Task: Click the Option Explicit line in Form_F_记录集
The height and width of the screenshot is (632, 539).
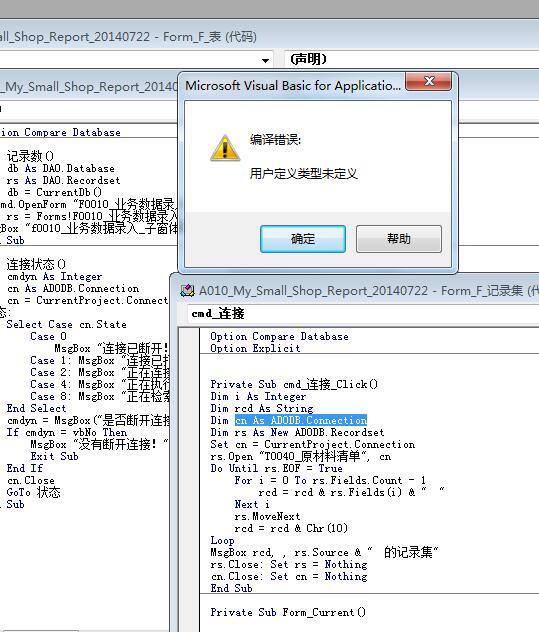Action: click(255, 348)
